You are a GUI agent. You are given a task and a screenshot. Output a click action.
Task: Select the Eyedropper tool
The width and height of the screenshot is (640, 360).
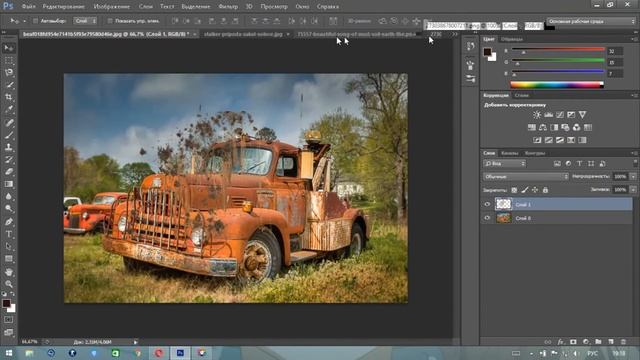click(9, 109)
